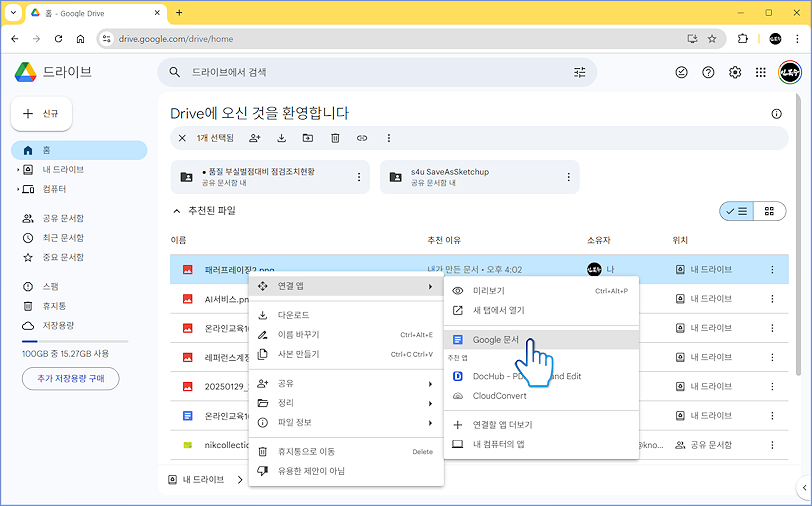This screenshot has width=812, height=506.
Task: Open Google apps grid icon
Action: 760,73
